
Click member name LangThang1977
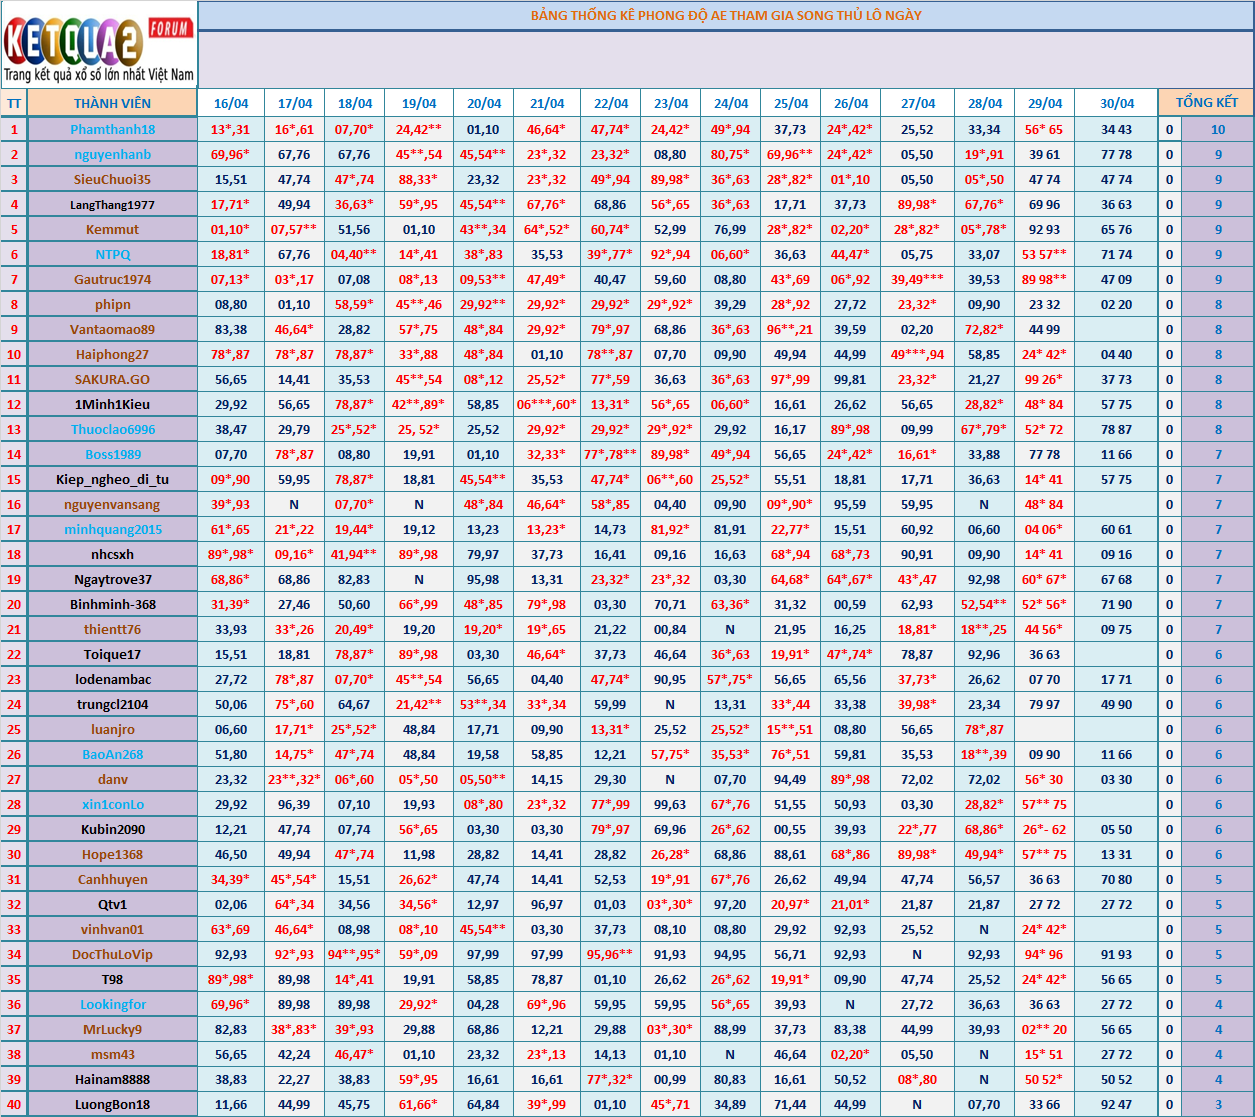(113, 204)
